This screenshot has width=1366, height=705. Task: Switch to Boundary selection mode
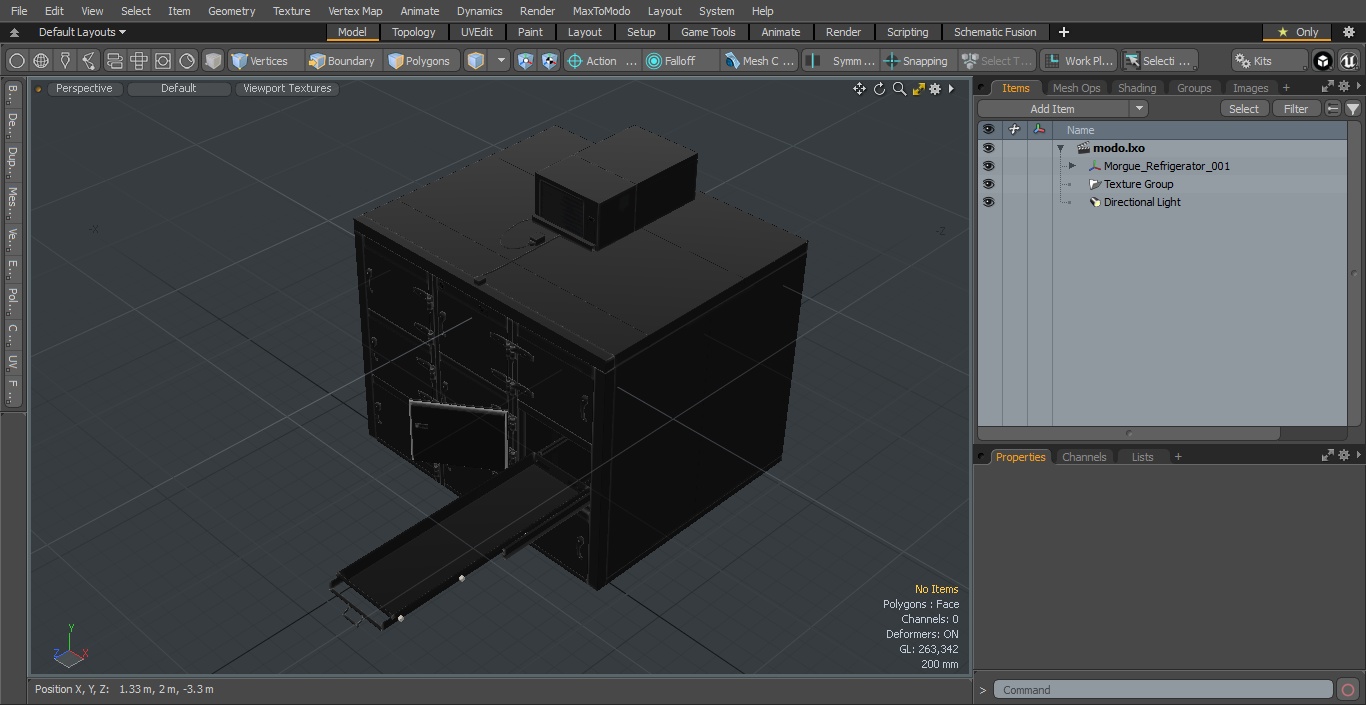click(343, 61)
